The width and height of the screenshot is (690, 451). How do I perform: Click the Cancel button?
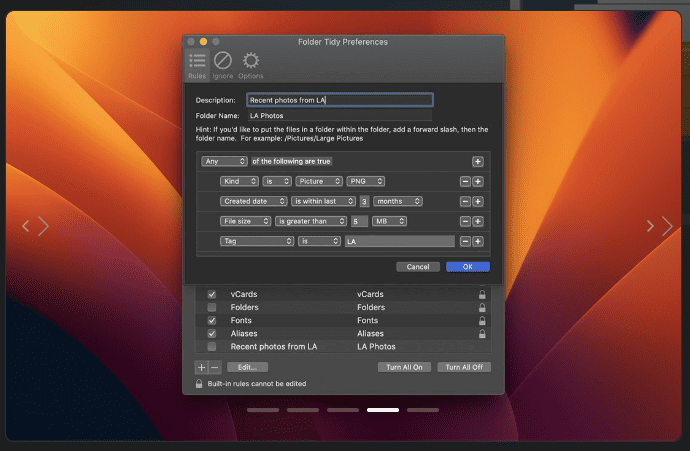[418, 267]
